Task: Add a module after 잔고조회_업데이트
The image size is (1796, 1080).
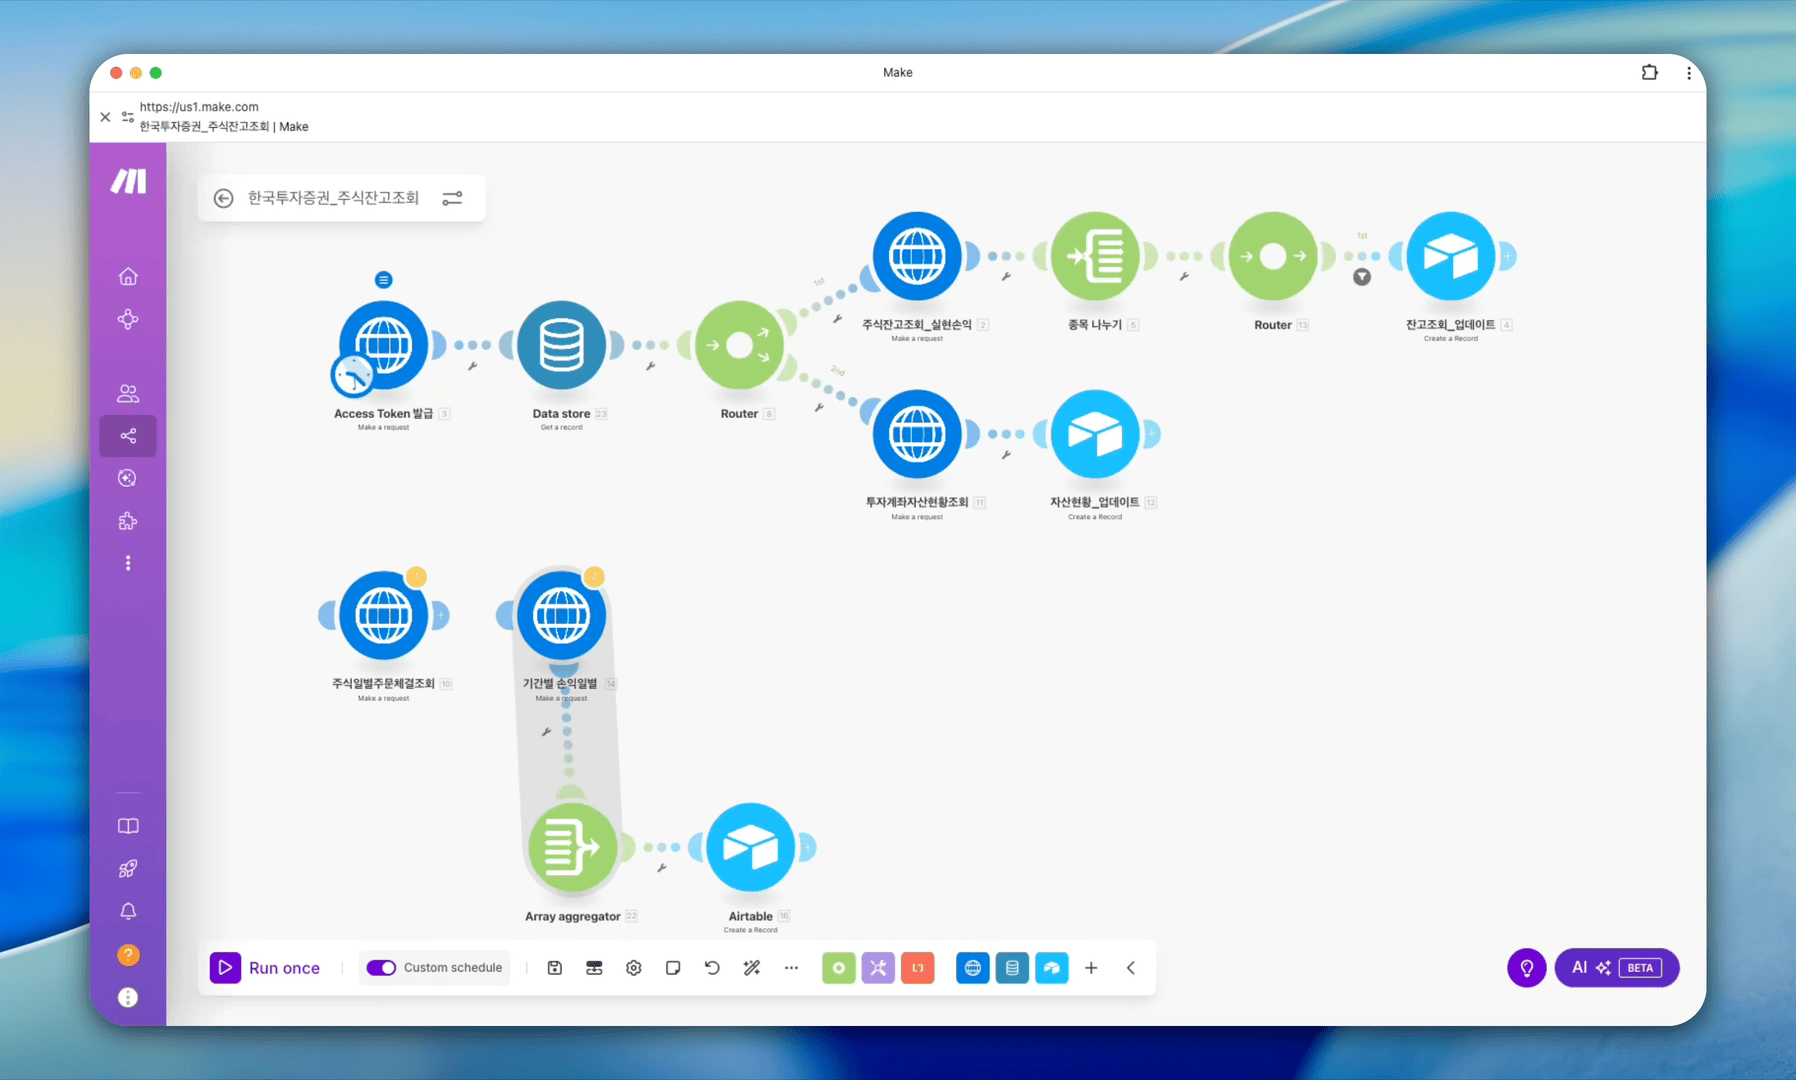Action: pos(1507,256)
